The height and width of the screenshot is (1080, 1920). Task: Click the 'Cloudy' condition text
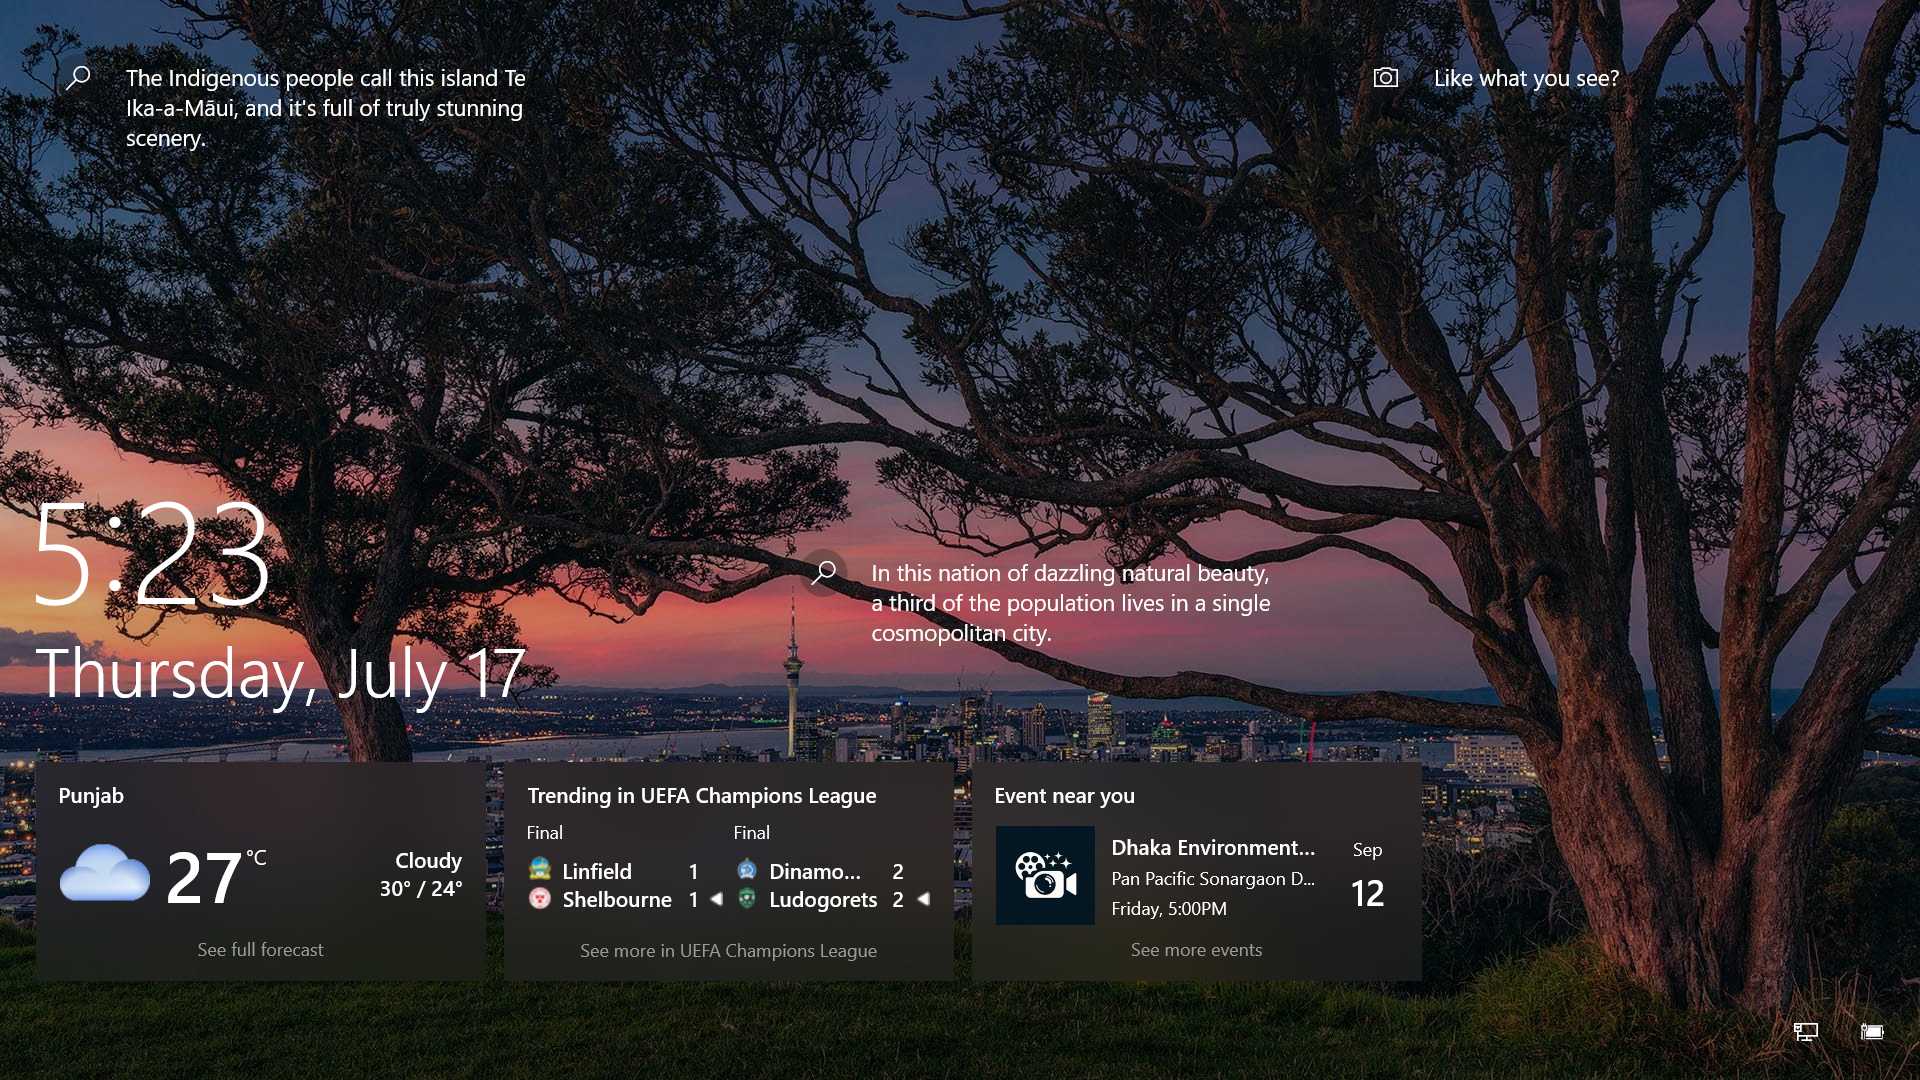tap(428, 860)
